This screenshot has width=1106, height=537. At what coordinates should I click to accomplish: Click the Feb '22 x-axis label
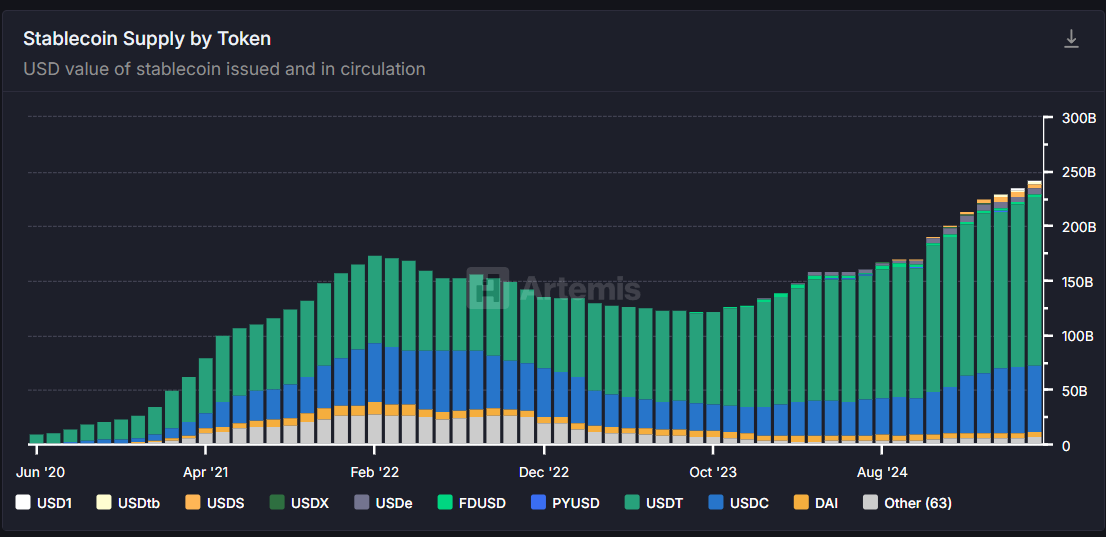point(375,471)
